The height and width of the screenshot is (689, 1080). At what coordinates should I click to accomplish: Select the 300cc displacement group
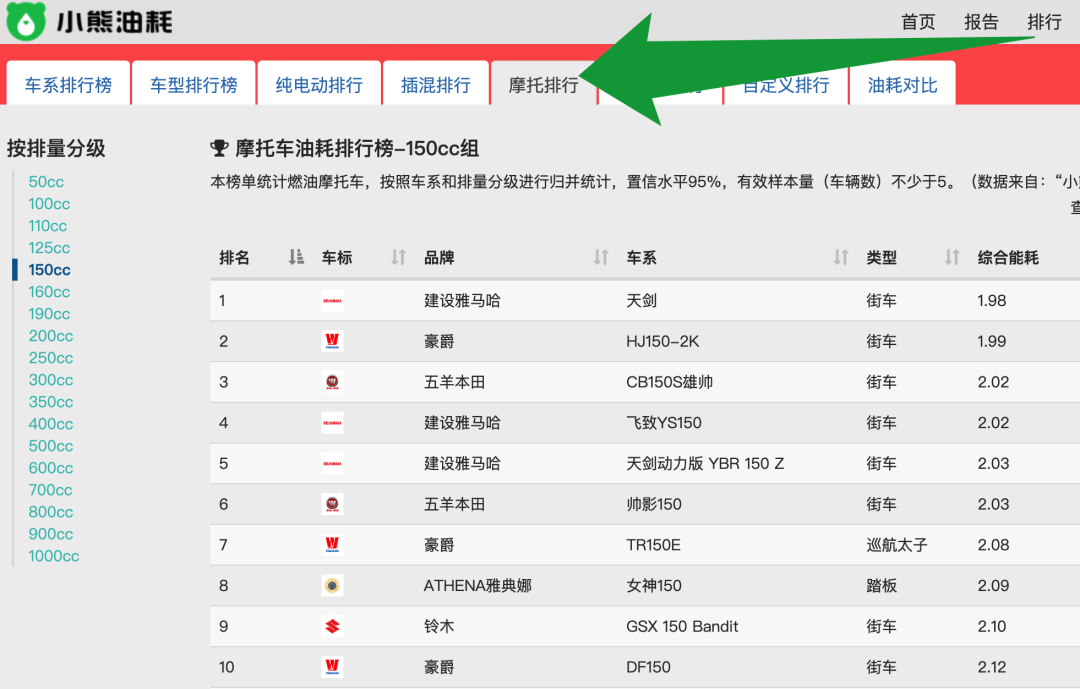pos(50,380)
